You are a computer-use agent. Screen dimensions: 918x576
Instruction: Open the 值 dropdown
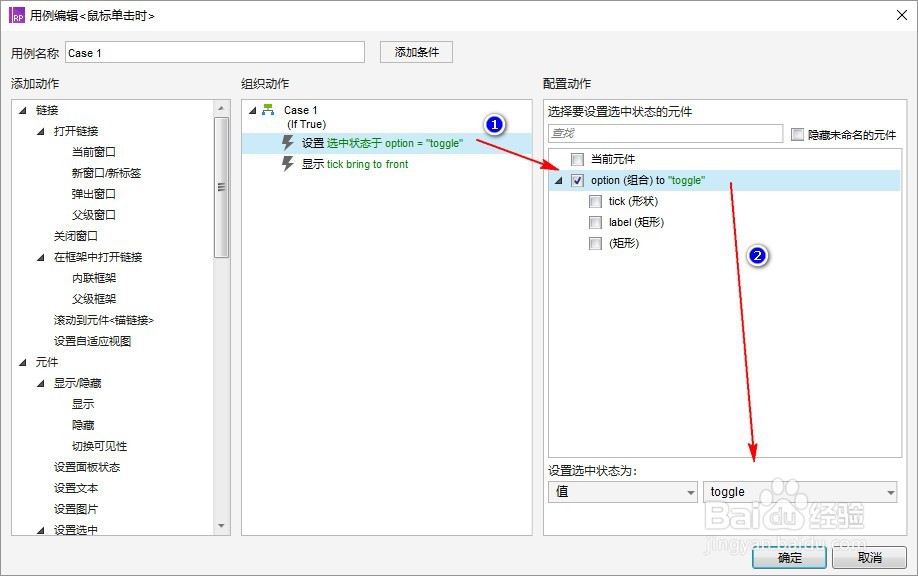pyautogui.click(x=623, y=492)
